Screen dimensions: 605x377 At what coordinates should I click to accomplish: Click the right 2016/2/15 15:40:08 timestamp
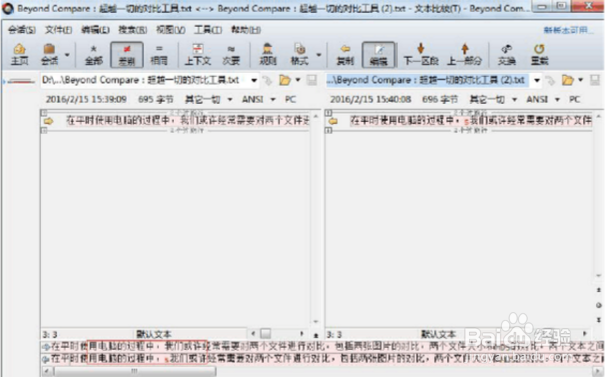[370, 100]
